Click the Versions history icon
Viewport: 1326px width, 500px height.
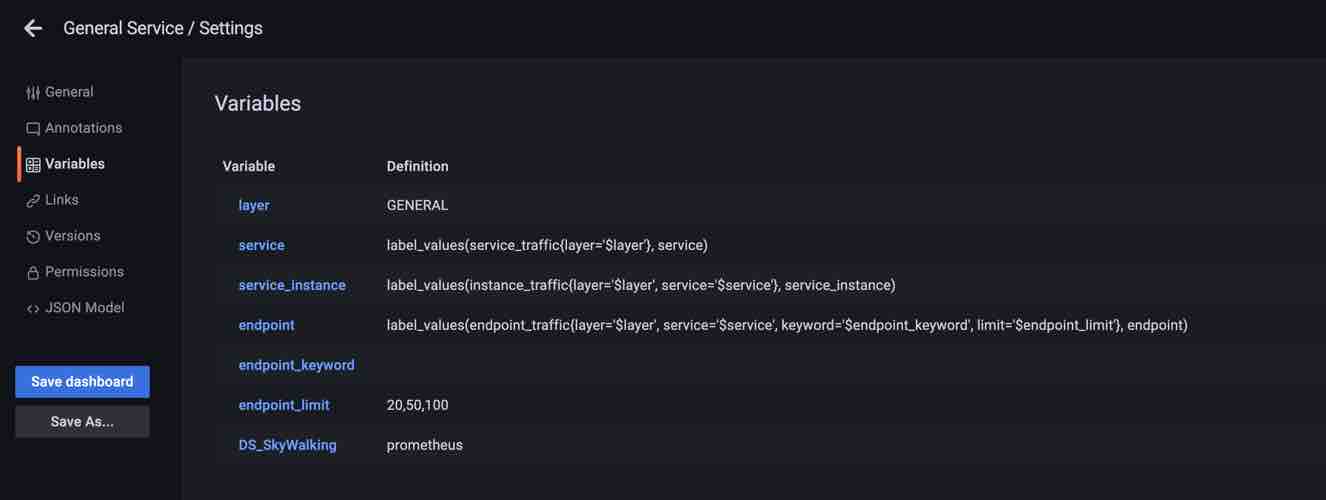click(x=33, y=237)
